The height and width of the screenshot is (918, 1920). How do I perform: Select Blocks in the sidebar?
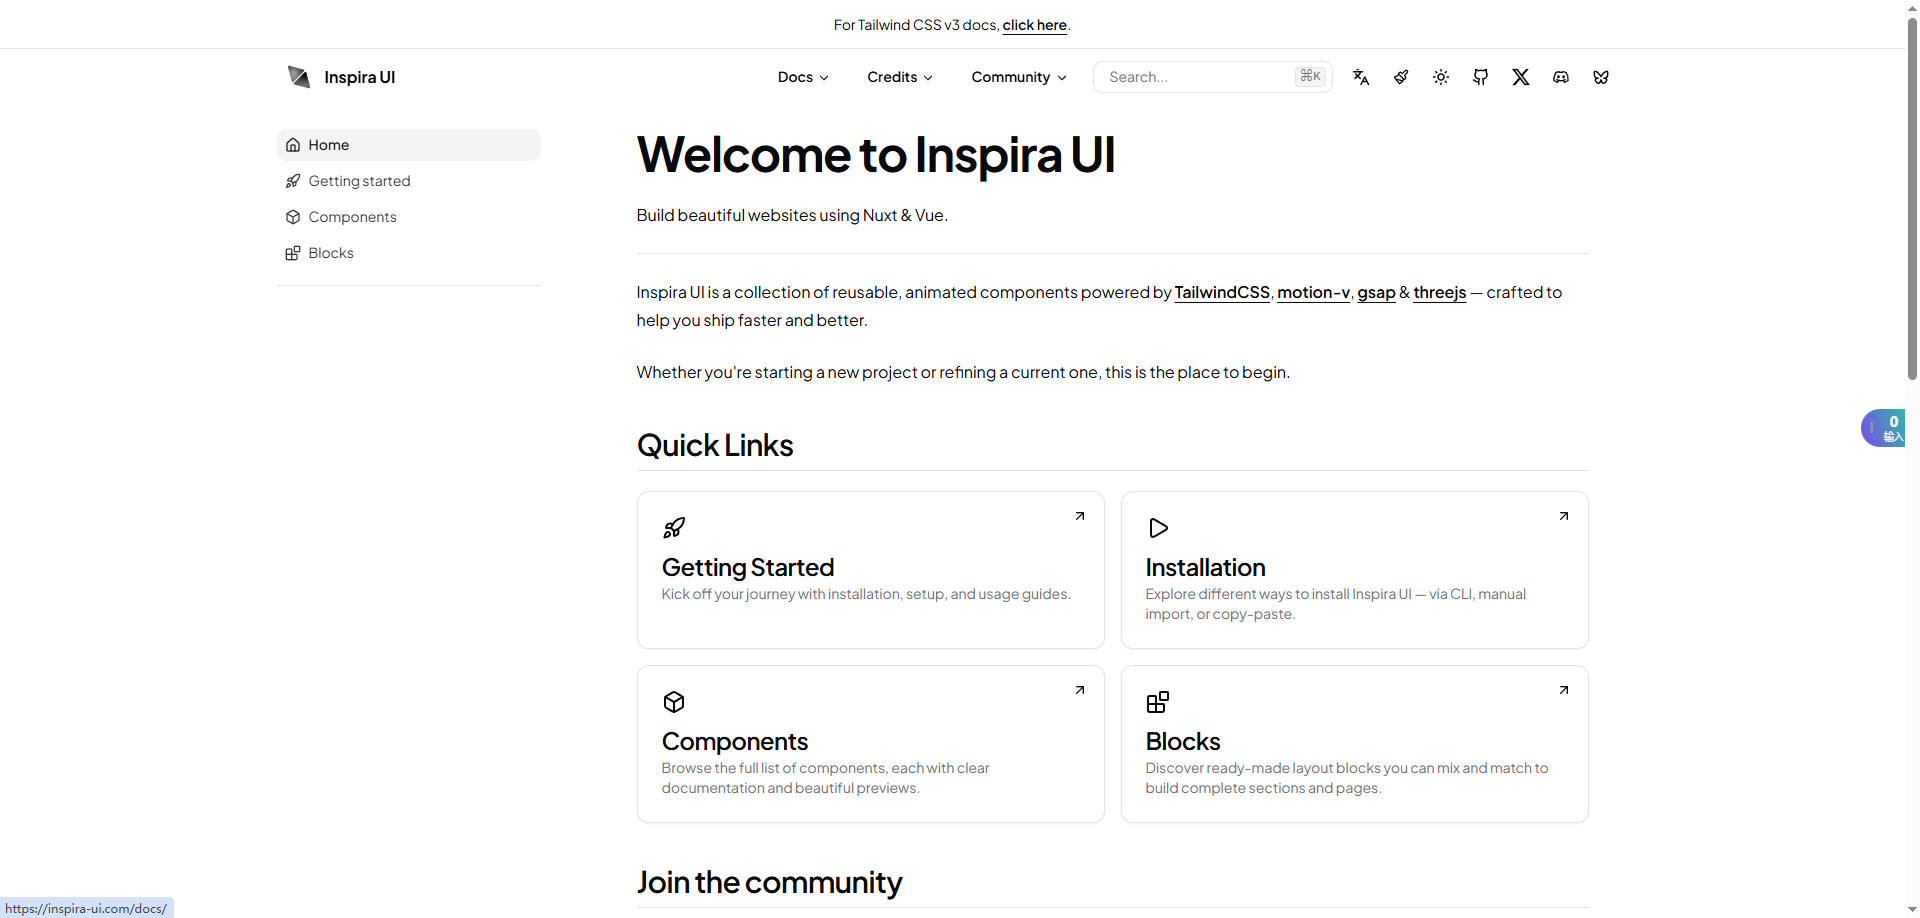click(409, 253)
